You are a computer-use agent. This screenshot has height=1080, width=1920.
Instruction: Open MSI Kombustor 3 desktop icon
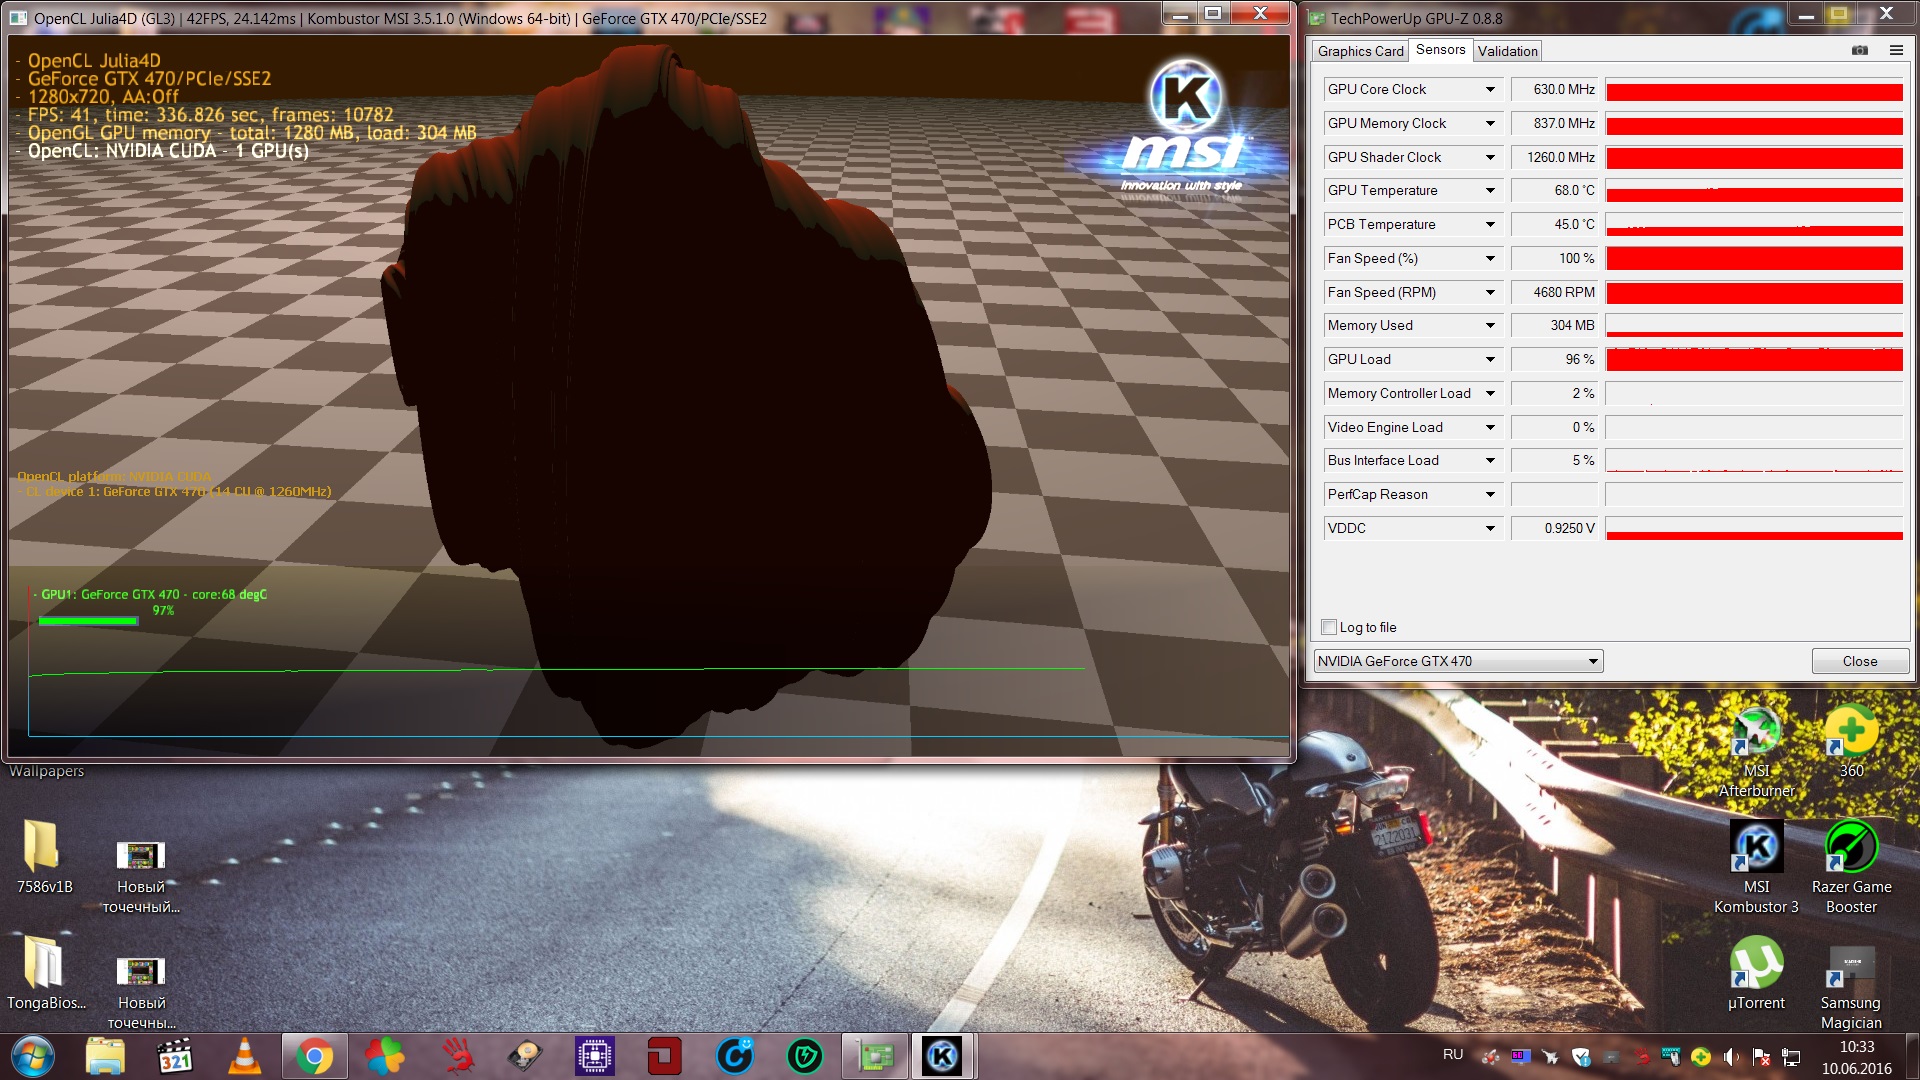[x=1756, y=848]
